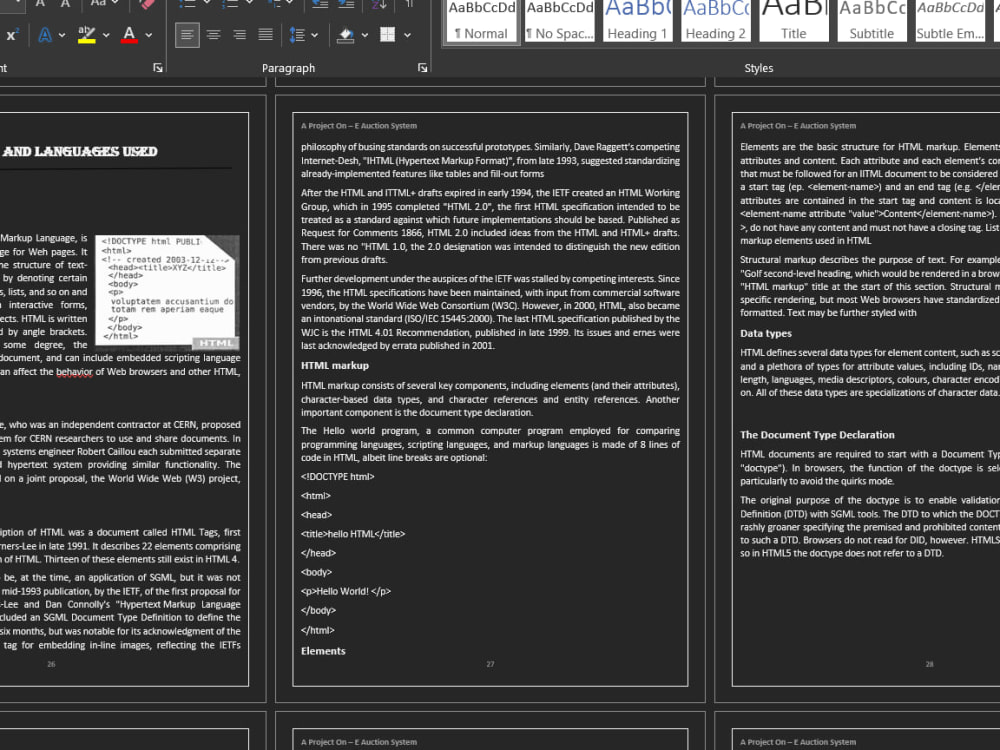
Task: Click the "<!DOCTYPE html>" code line
Action: click(338, 476)
